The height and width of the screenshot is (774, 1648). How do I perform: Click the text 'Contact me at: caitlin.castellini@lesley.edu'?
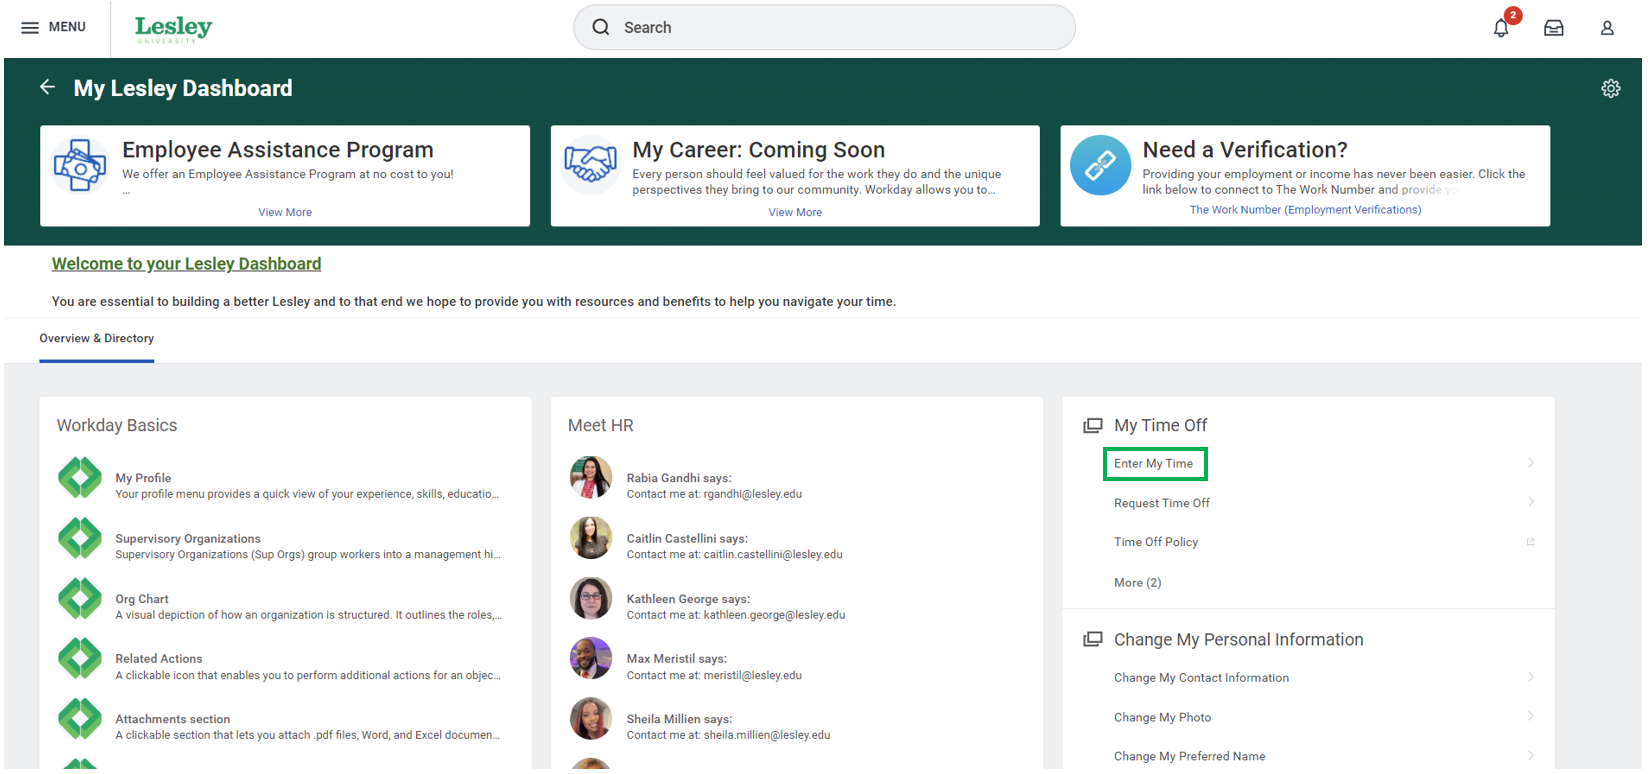click(735, 555)
